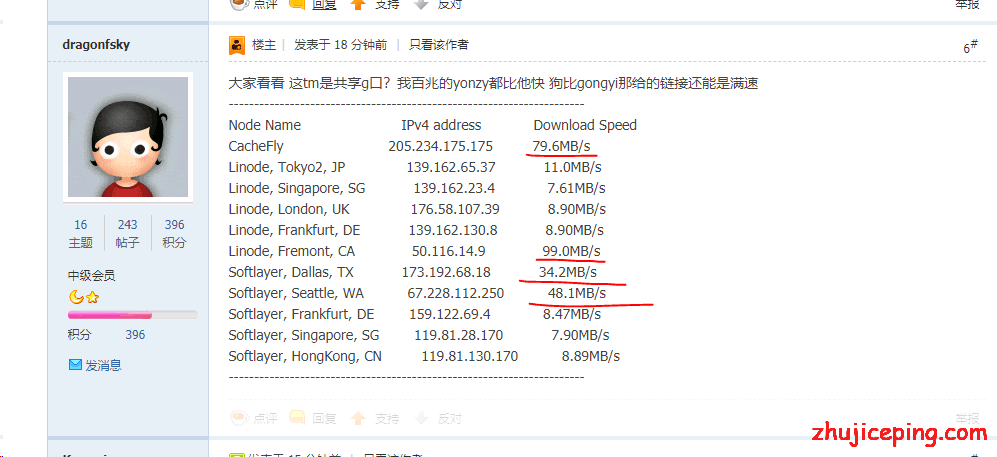The width and height of the screenshot is (997, 457).
Task: Select the IP 176.58.107.39
Action: (x=455, y=209)
